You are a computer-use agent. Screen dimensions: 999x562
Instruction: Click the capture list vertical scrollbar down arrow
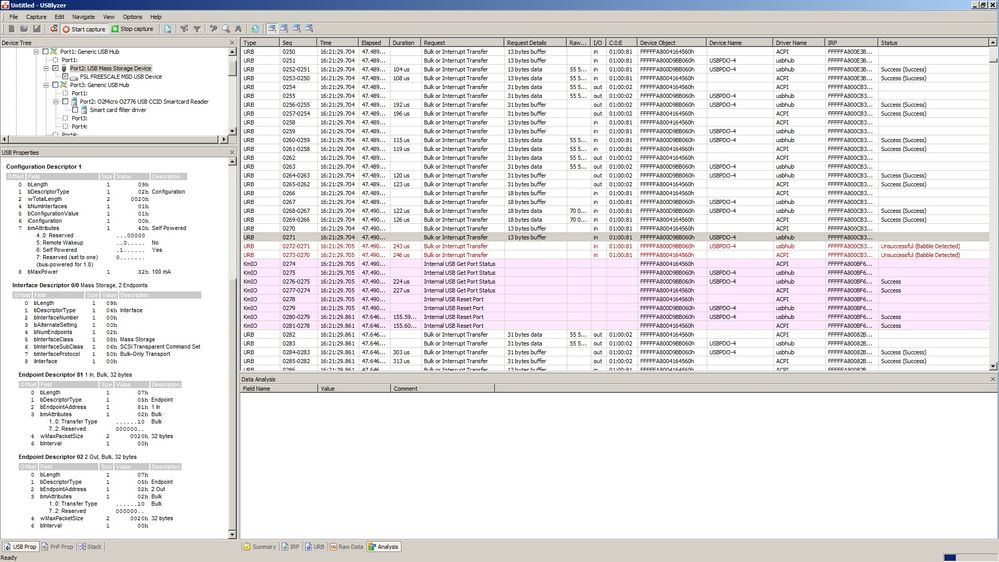tap(993, 366)
